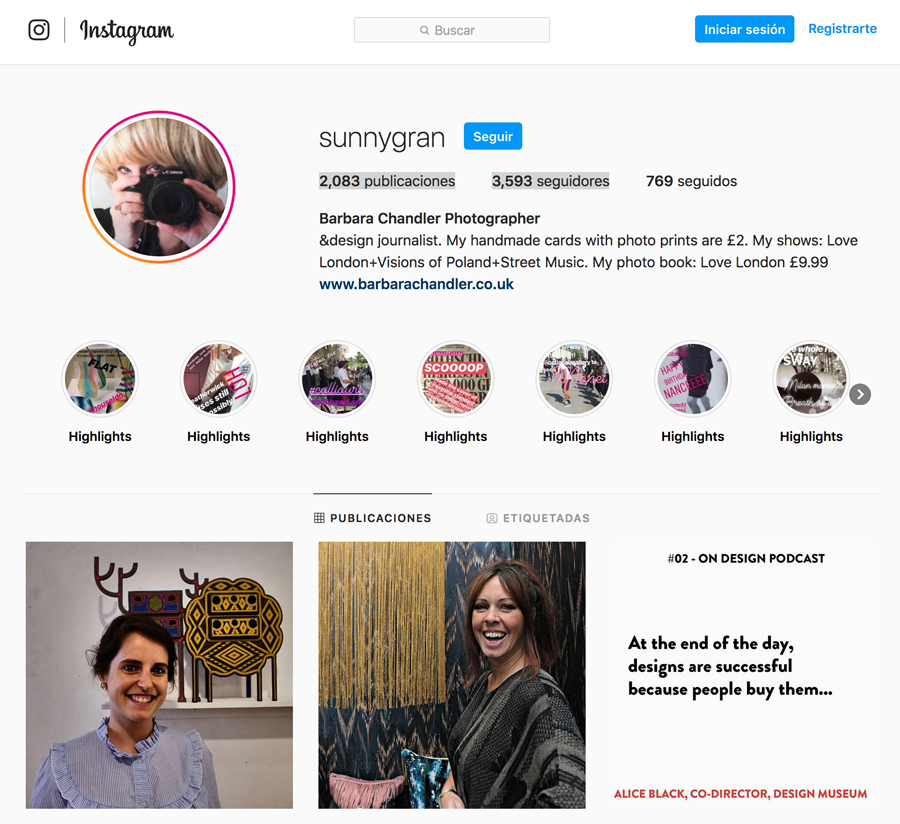Viewport: 900px width, 824px height.
Task: Open the sunnygran profile picture story
Action: [x=159, y=187]
